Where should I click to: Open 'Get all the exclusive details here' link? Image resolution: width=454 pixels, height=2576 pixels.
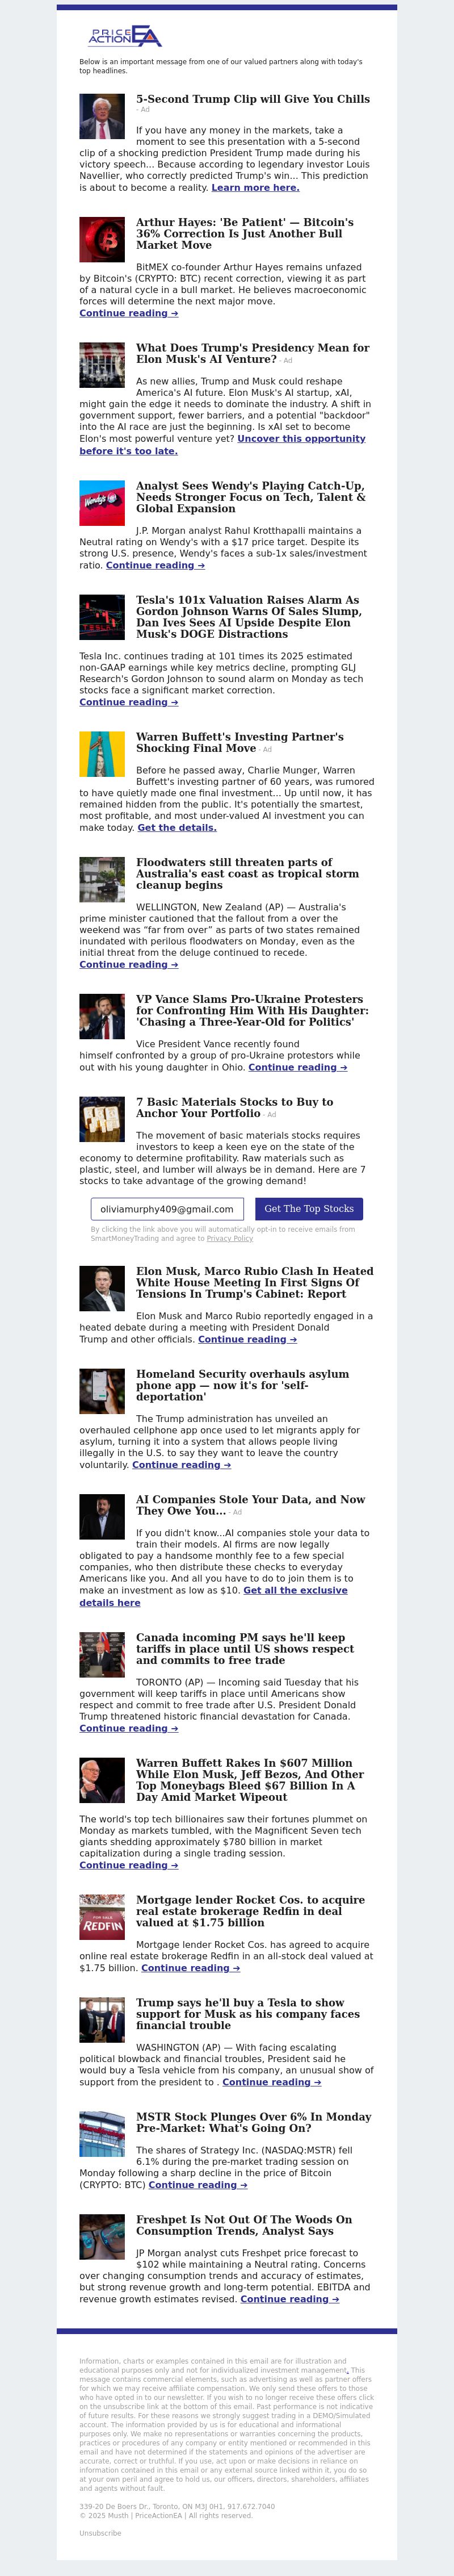point(214,1596)
